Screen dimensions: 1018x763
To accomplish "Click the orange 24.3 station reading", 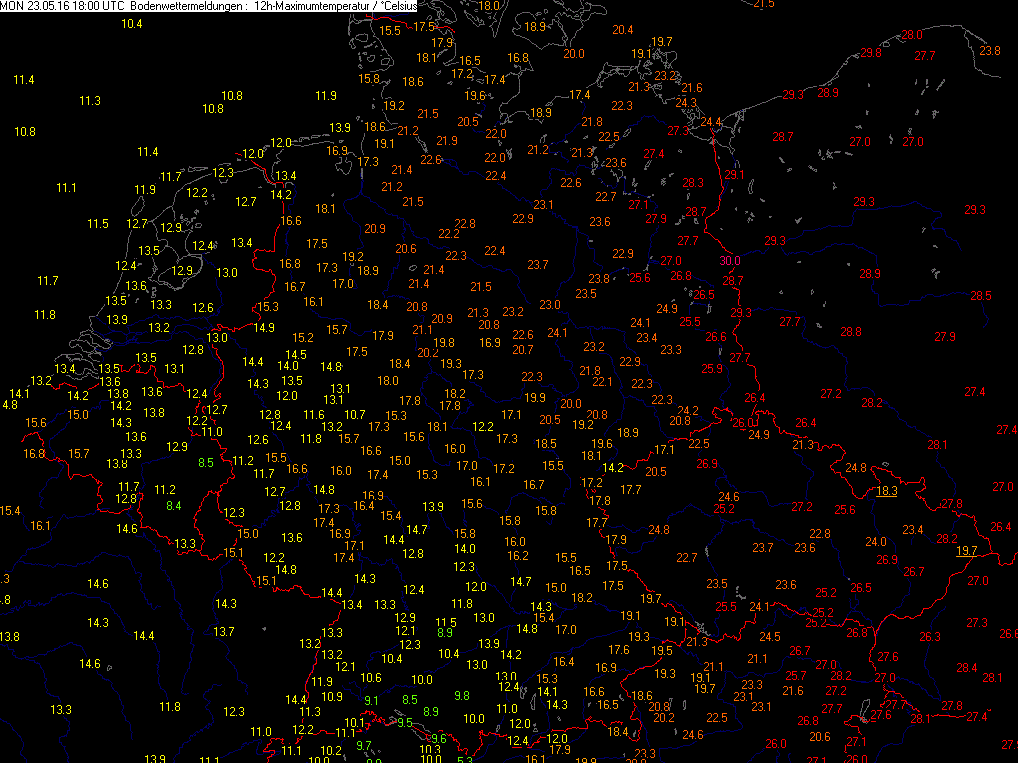I will (686, 103).
